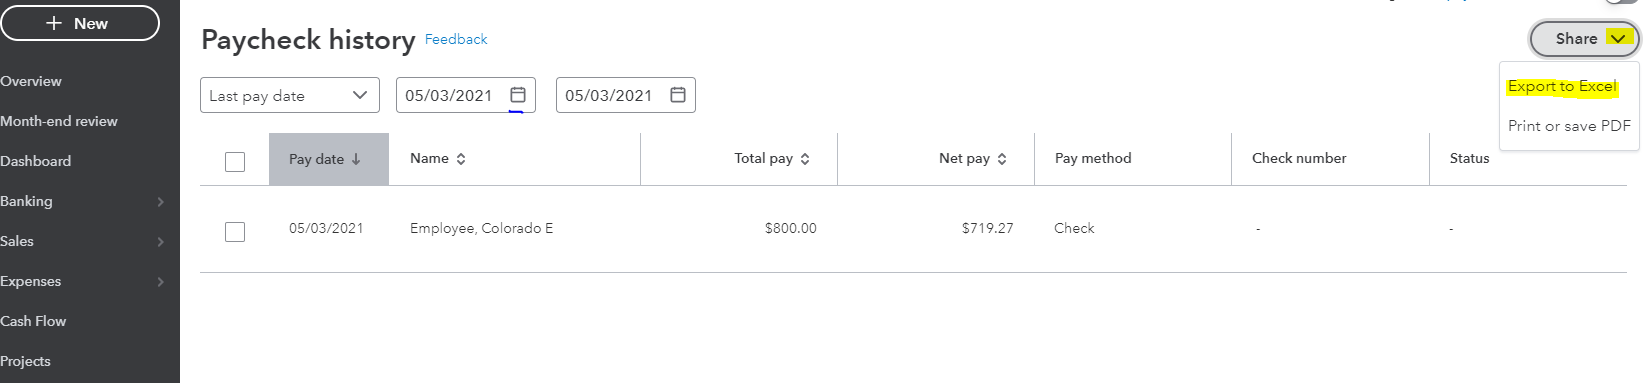Open end date calendar picker icon
This screenshot has height=383, width=1645.
tap(678, 95)
